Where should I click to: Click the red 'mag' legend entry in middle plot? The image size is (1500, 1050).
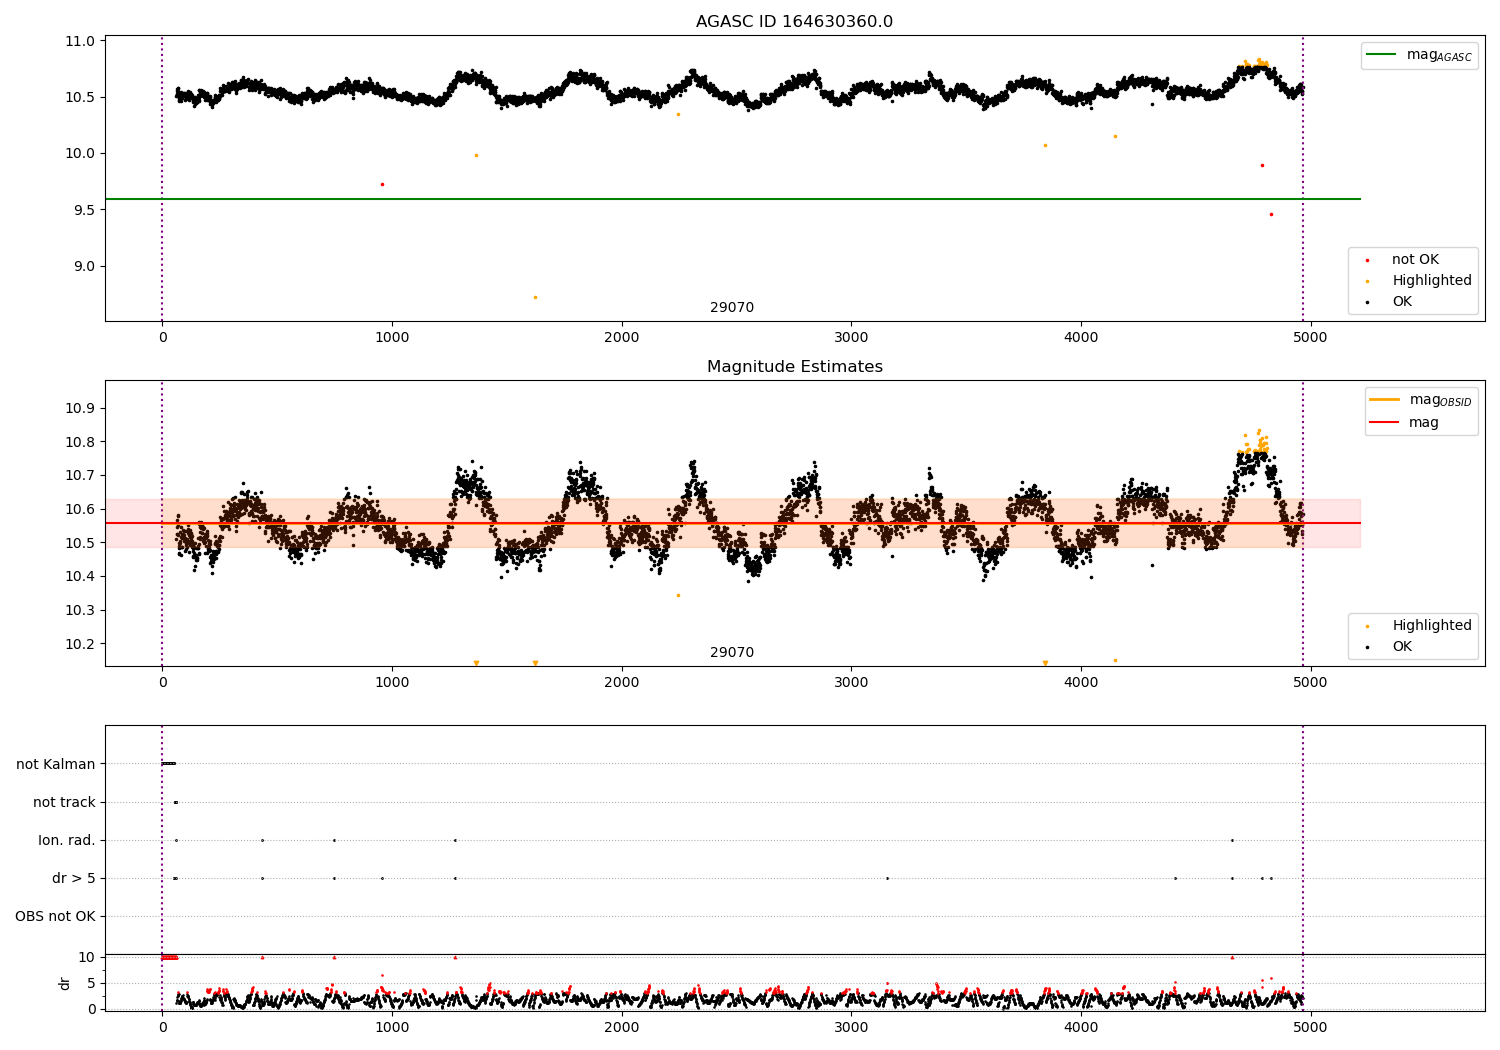click(1404, 423)
